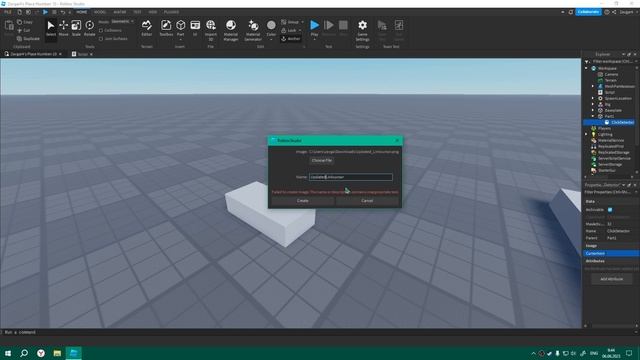Click the Name input field in the dialog
The height and width of the screenshot is (360, 640).
(351, 177)
